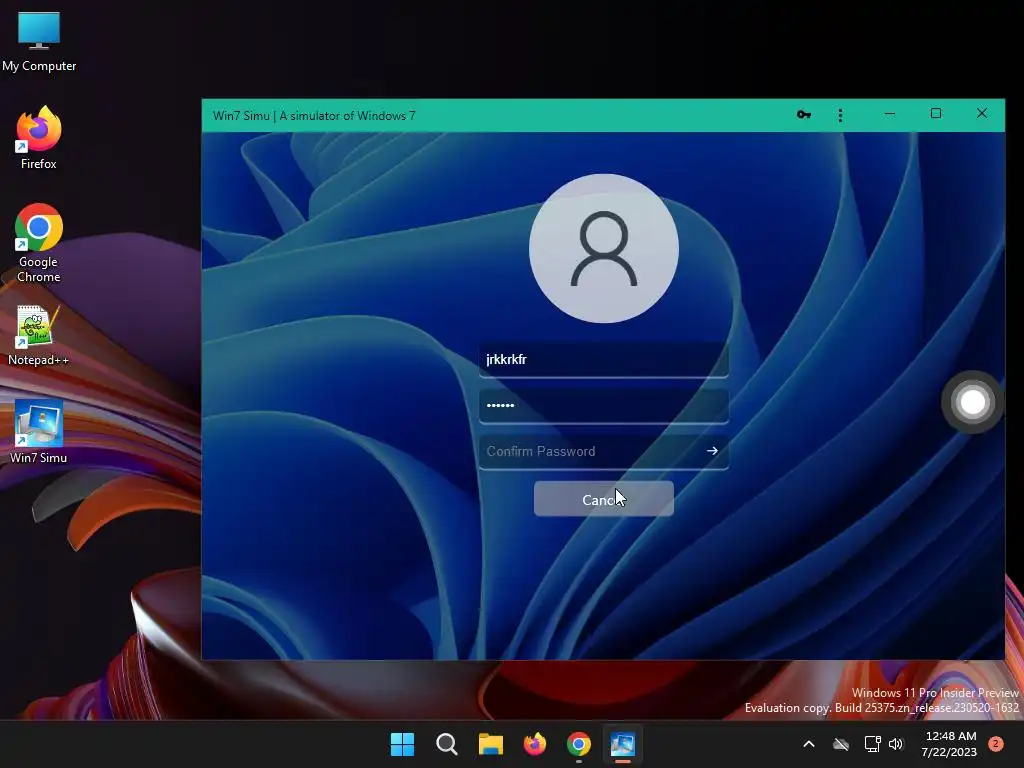
Task: Click the key icon in Win7 Simu title bar
Action: click(x=804, y=115)
